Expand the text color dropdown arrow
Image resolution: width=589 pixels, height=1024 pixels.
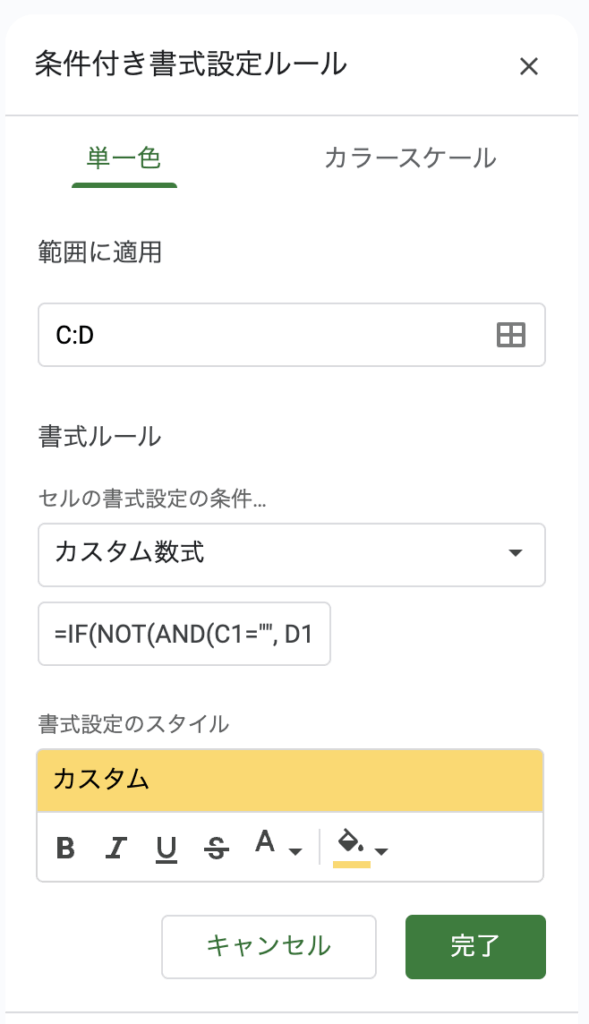[295, 852]
